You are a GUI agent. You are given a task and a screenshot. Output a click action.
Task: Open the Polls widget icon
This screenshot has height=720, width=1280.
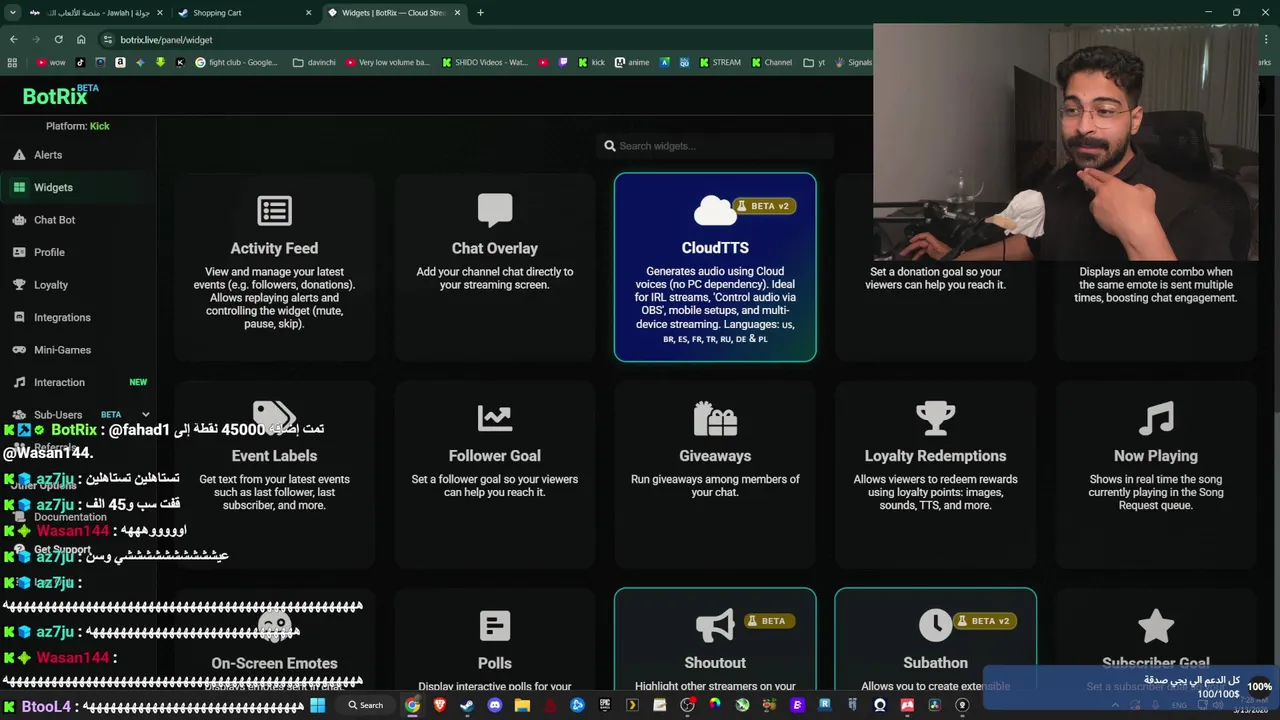click(x=495, y=626)
